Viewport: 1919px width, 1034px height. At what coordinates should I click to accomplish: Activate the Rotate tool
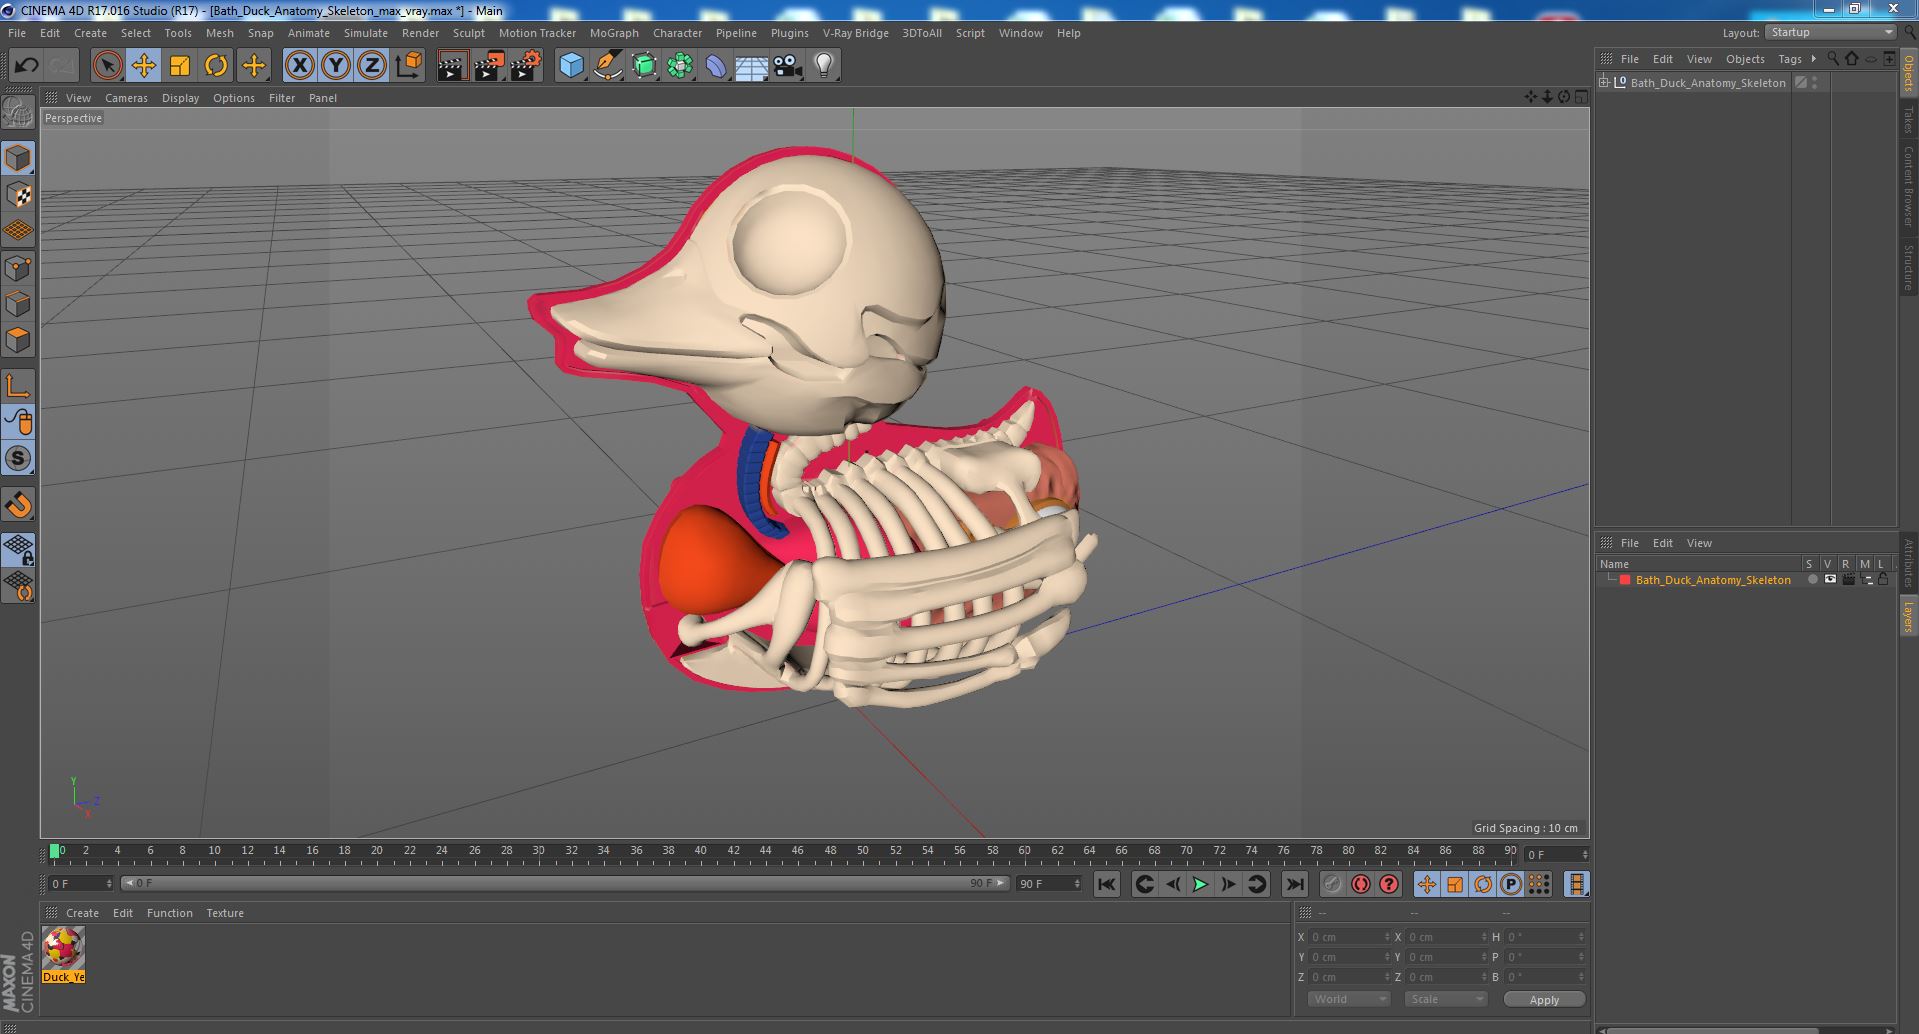(216, 66)
